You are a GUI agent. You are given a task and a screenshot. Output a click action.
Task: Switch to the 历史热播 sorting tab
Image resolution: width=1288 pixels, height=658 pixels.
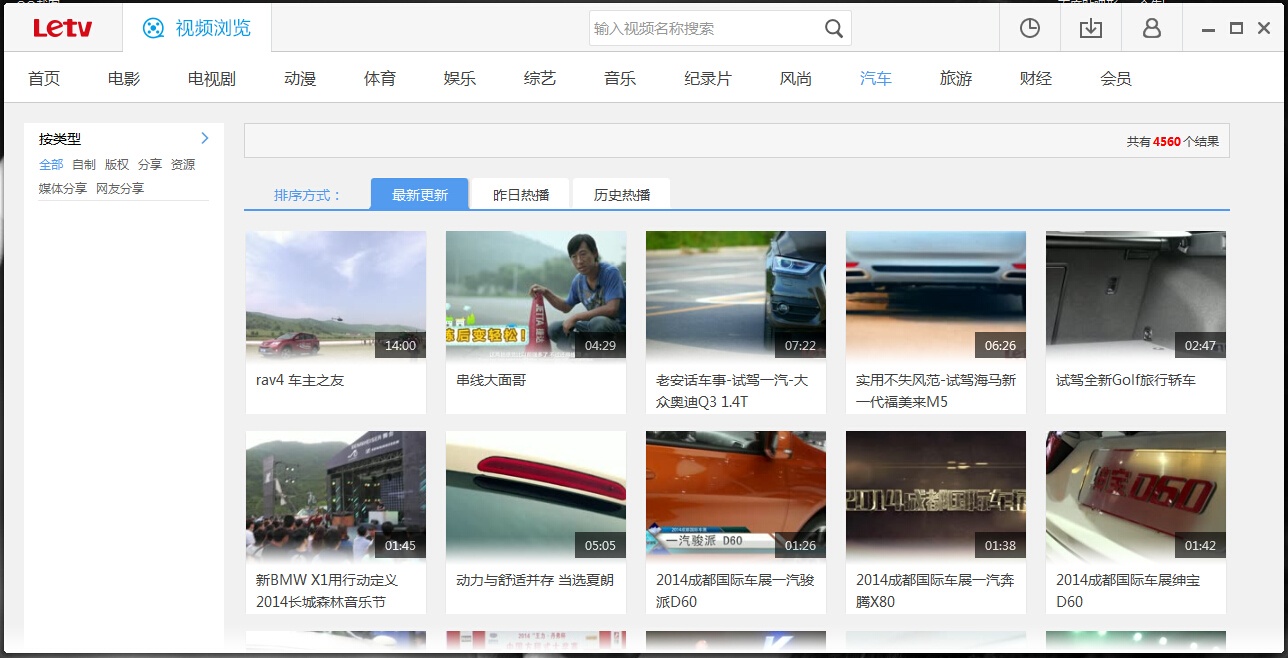click(x=620, y=193)
